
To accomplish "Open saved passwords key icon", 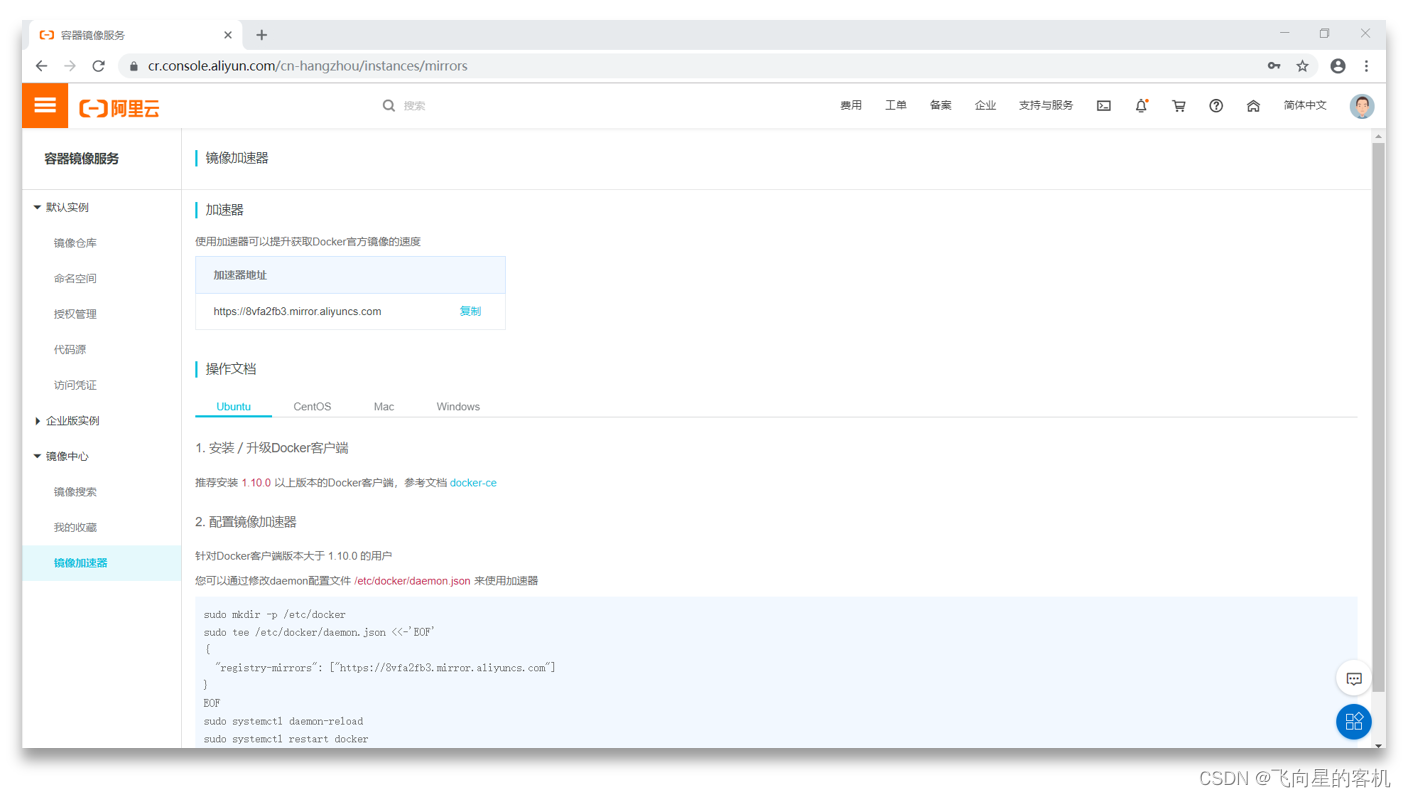I will (1274, 66).
